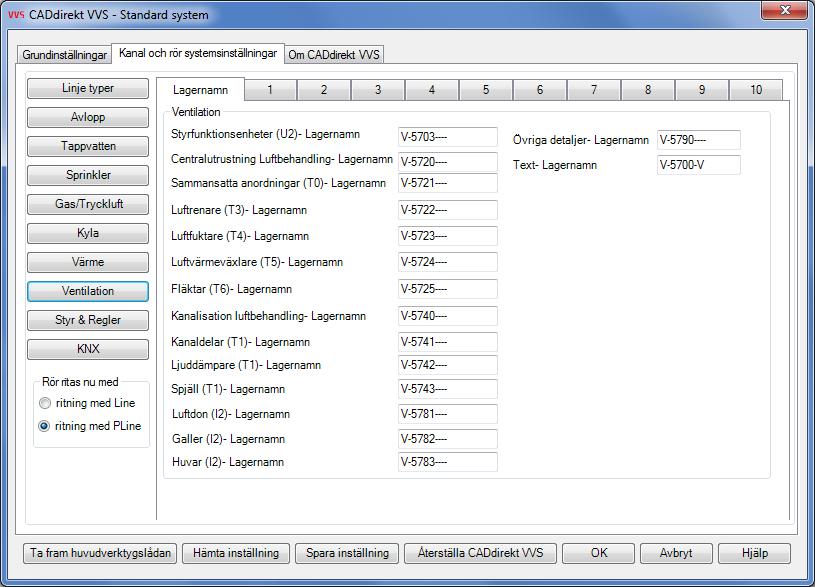Open the KNX settings

pyautogui.click(x=88, y=349)
